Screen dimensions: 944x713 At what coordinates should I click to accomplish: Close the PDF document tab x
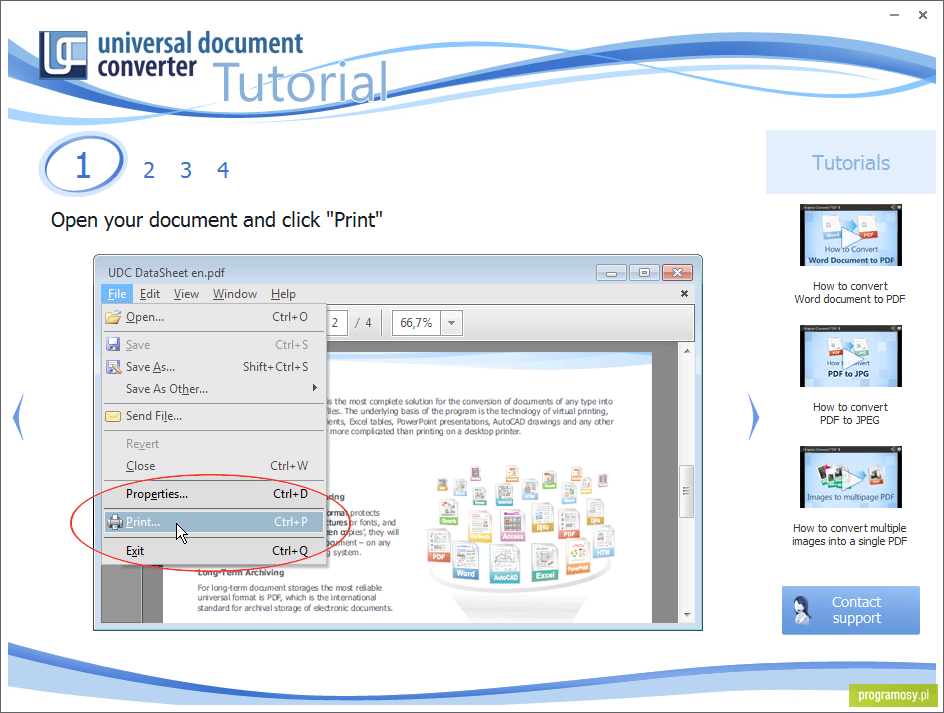[684, 293]
